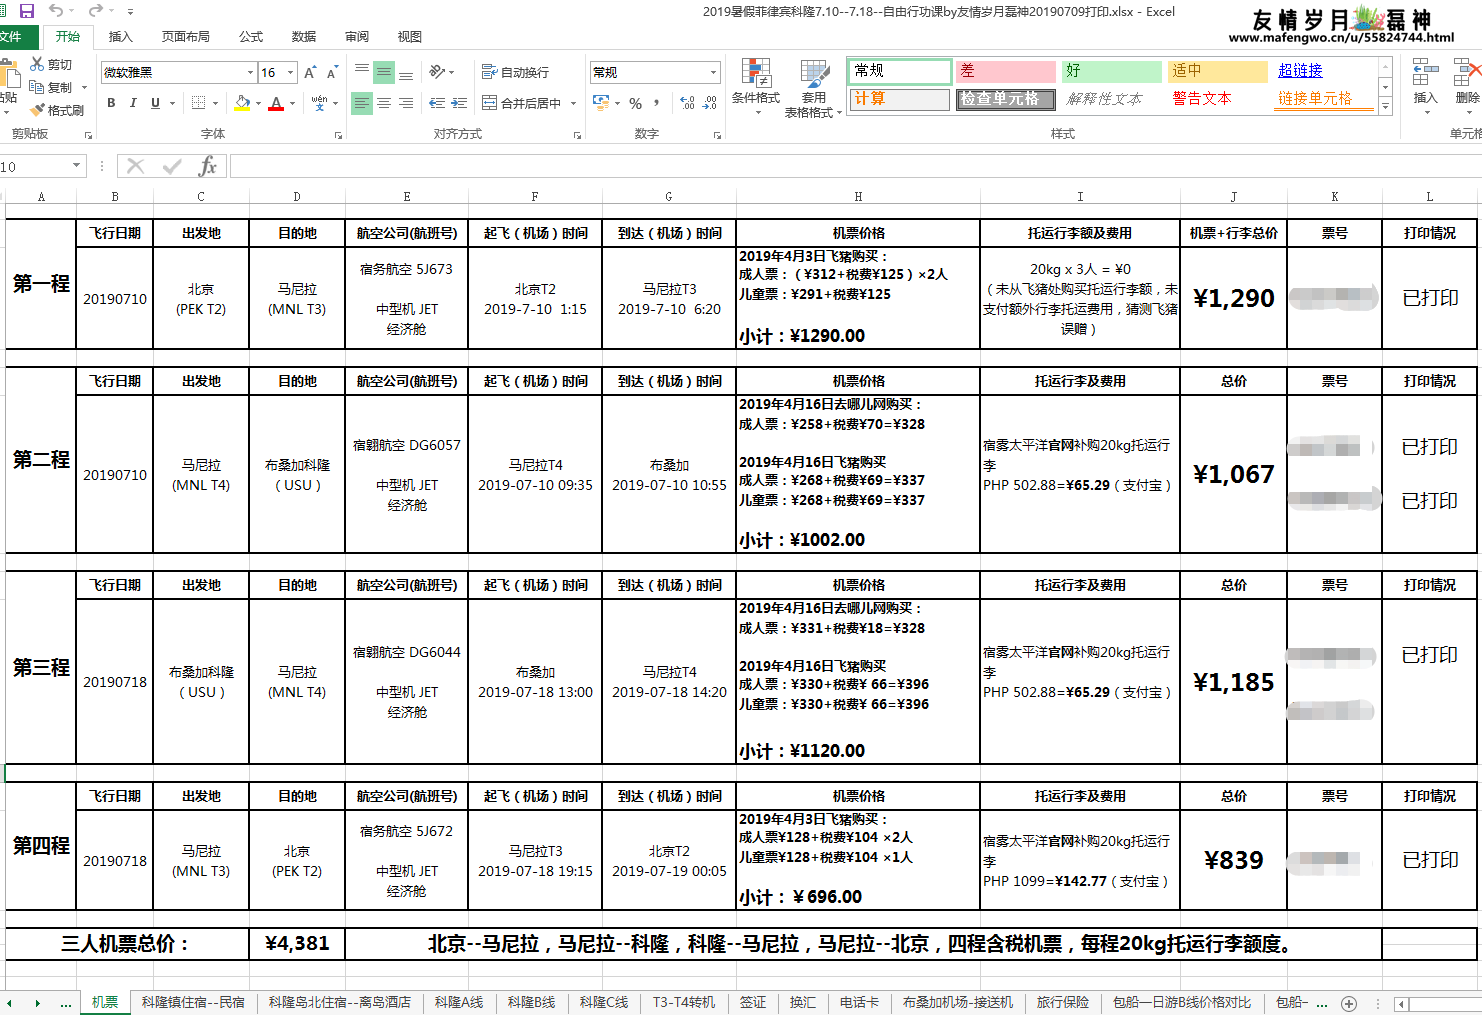Image resolution: width=1482 pixels, height=1015 pixels.
Task: Open the 数据 (Data) ribbon tab
Action: (x=304, y=36)
